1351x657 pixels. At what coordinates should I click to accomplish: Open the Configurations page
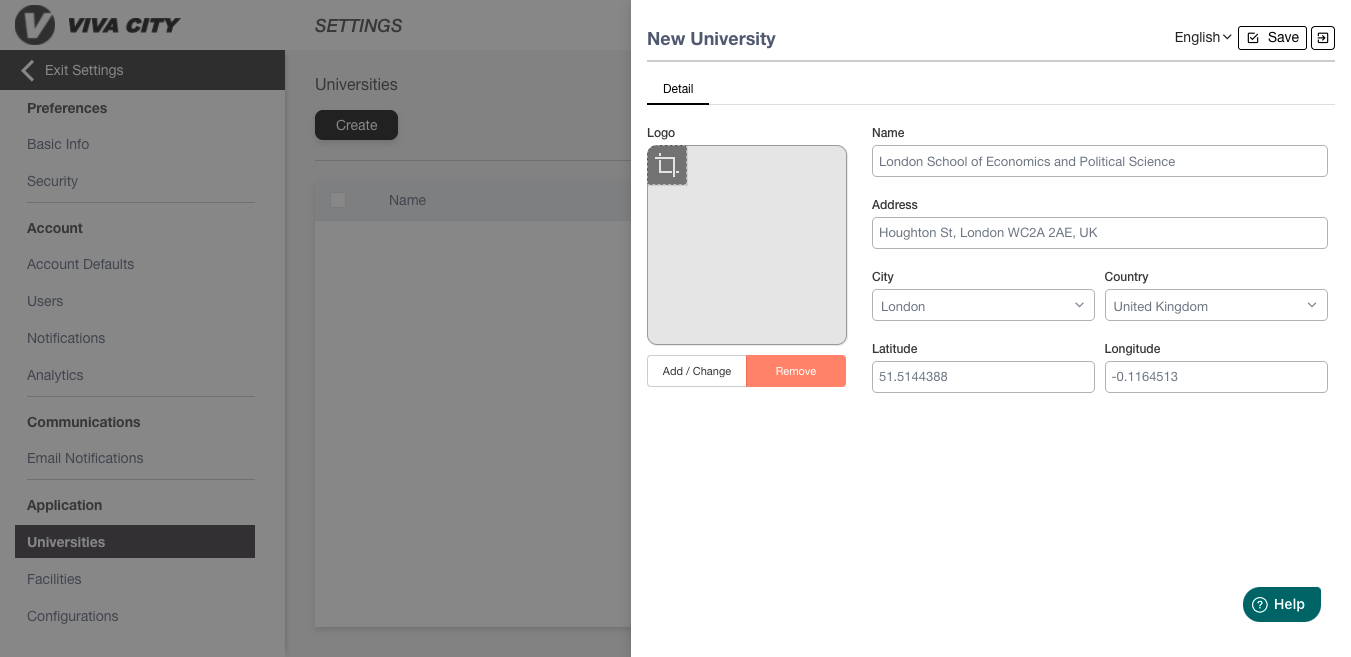[72, 616]
